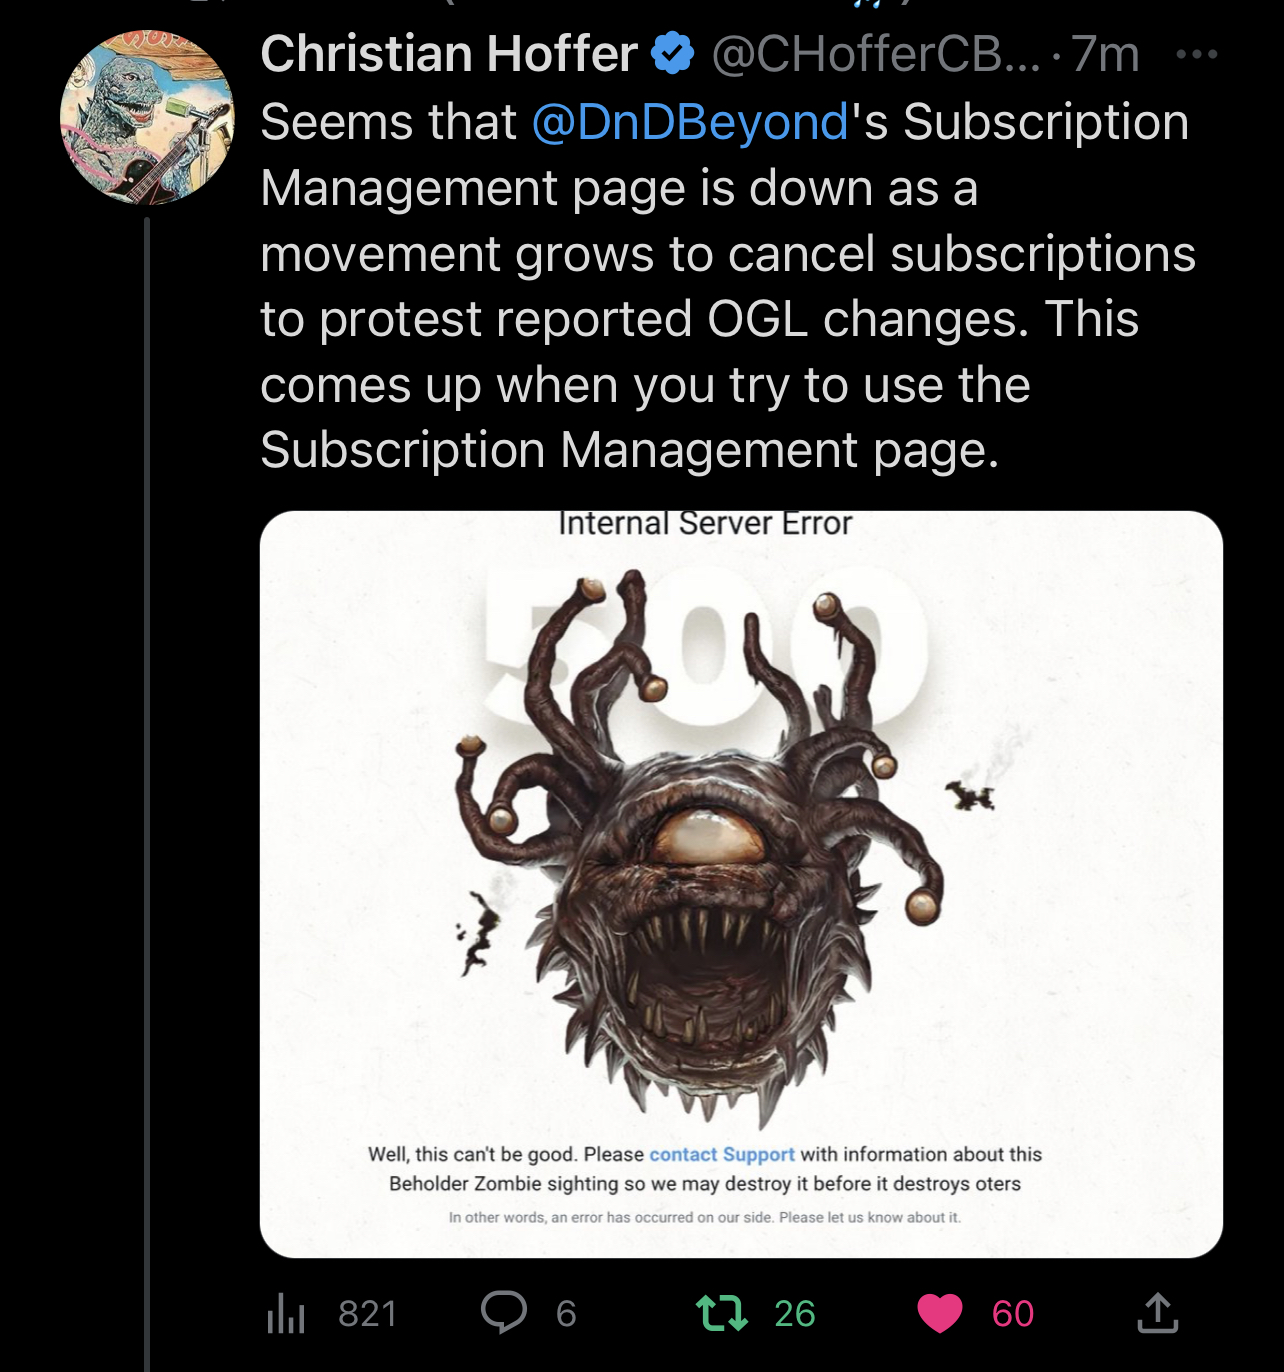Unlike the tweet via pink heart
Image resolution: width=1284 pixels, height=1372 pixels.
[939, 1313]
